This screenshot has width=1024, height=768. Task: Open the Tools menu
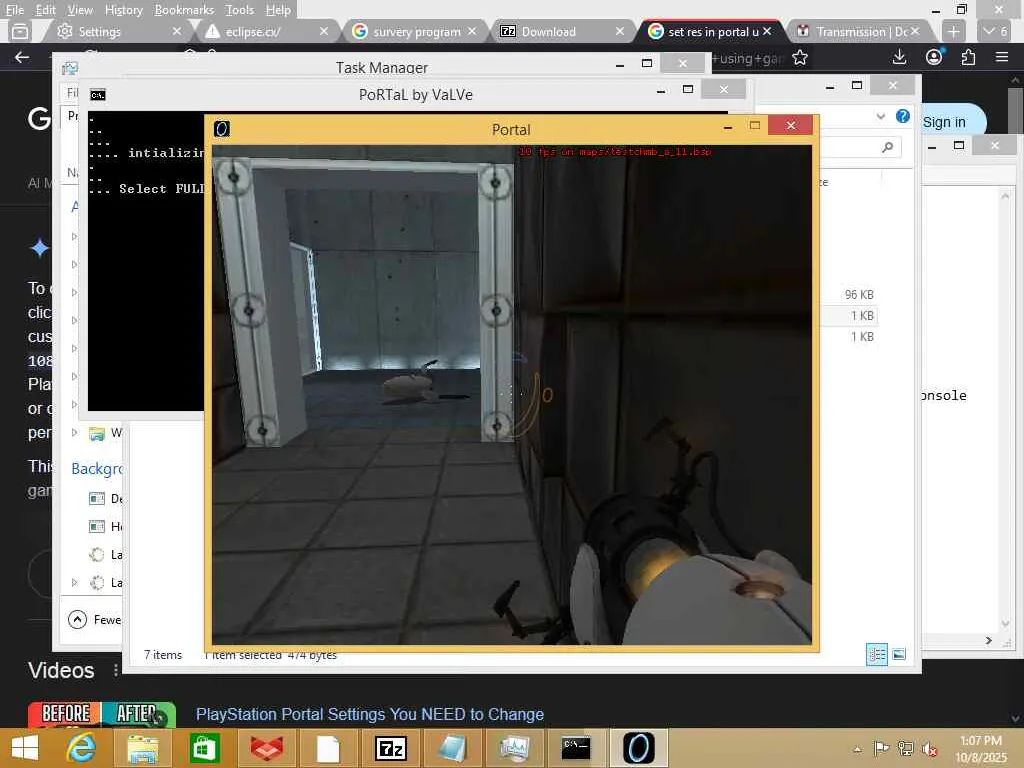pos(240,10)
